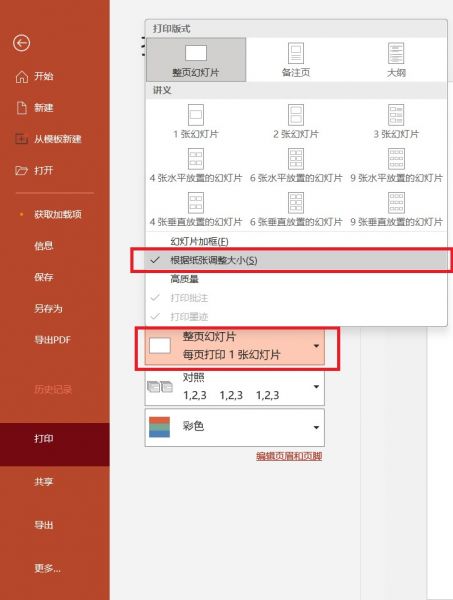453x600 pixels.
Task: Go to 导出PDF in sidebar
Action: pos(52,340)
